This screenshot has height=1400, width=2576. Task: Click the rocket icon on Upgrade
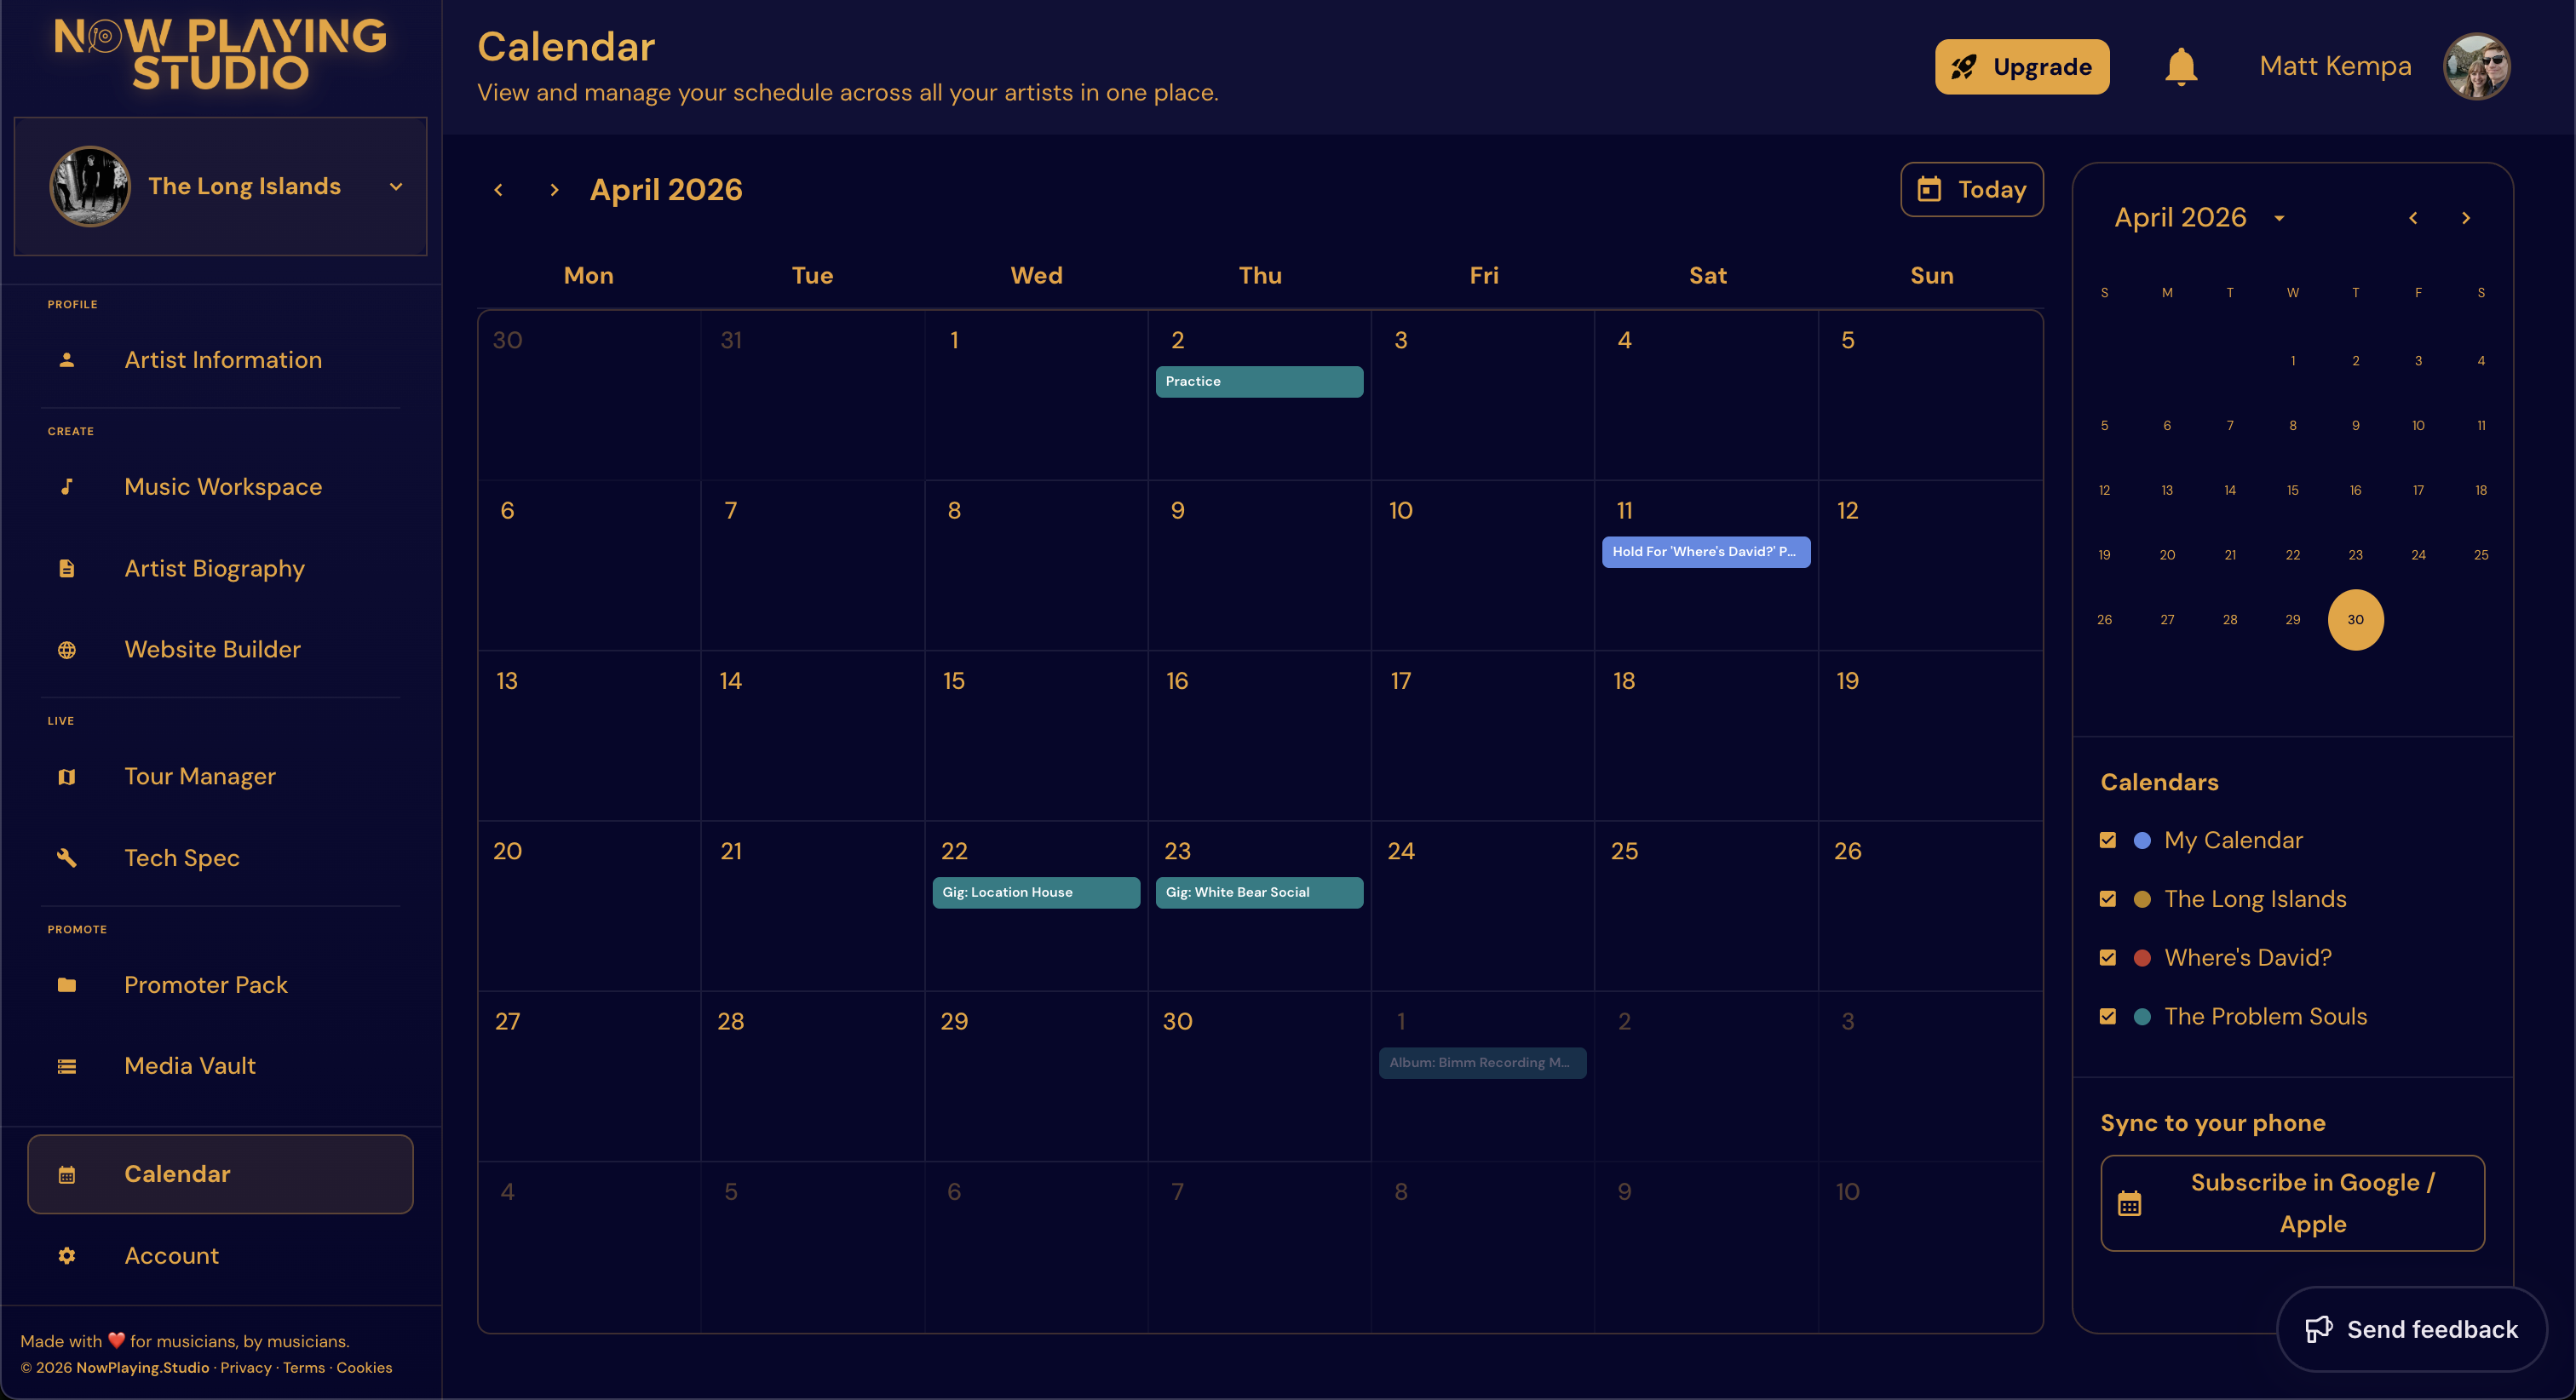pos(1963,67)
